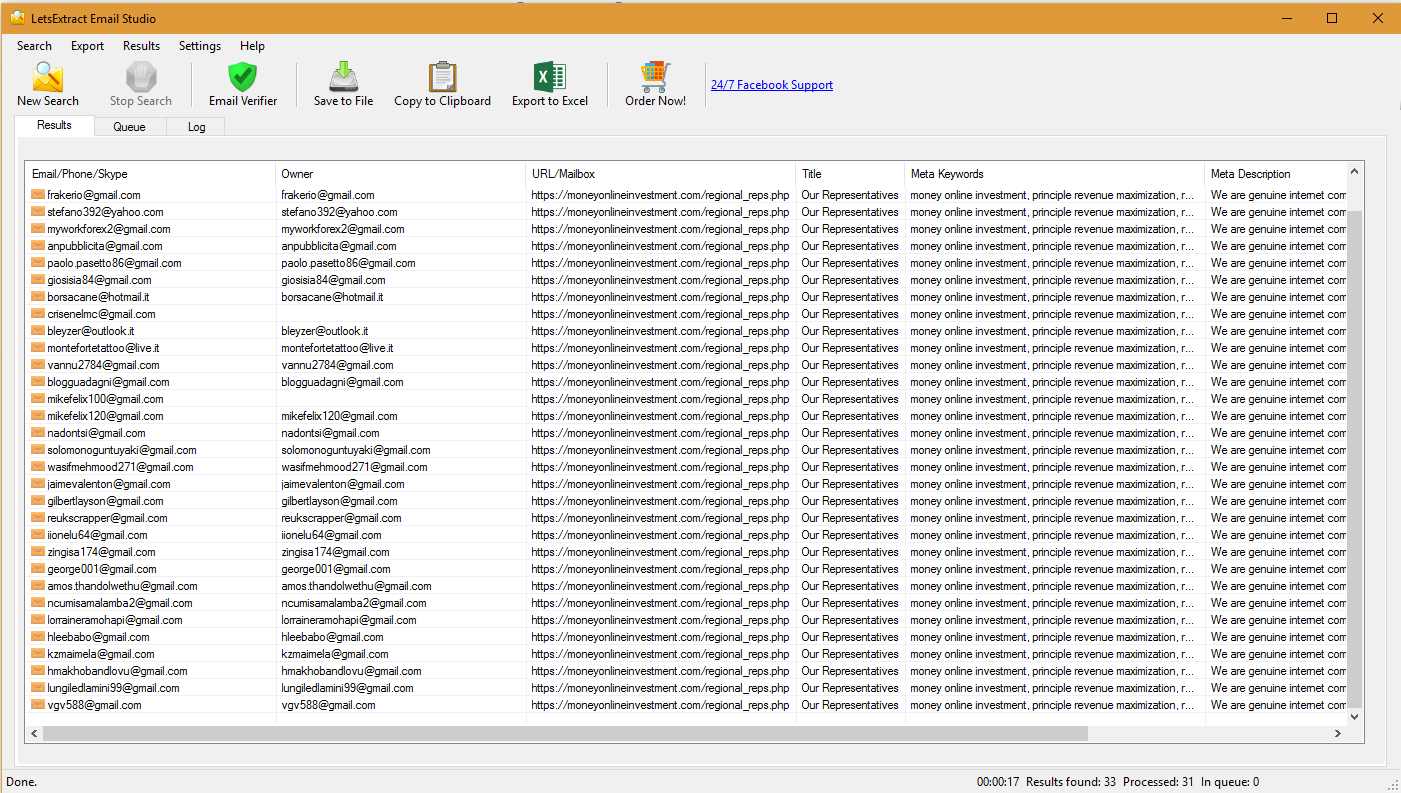Image resolution: width=1401 pixels, height=793 pixels.
Task: Click the LetsExtract app icon in title bar
Action: click(x=17, y=18)
